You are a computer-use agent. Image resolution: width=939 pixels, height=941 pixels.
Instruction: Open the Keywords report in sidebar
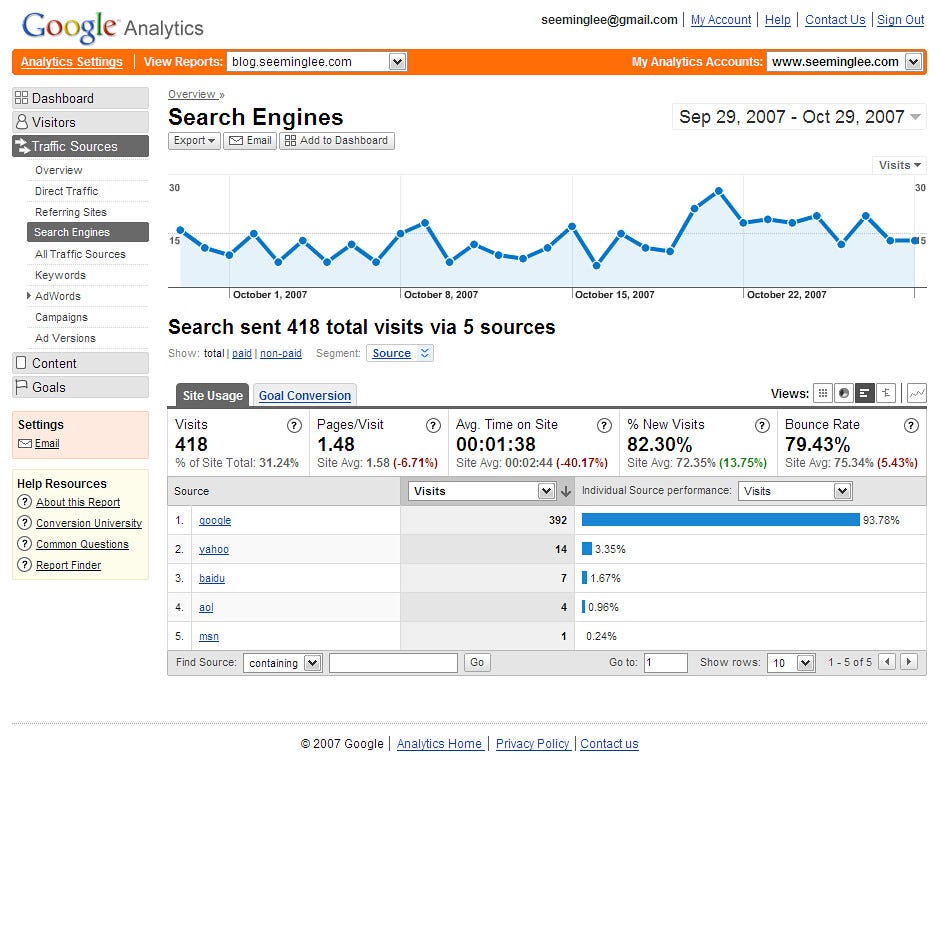[60, 275]
